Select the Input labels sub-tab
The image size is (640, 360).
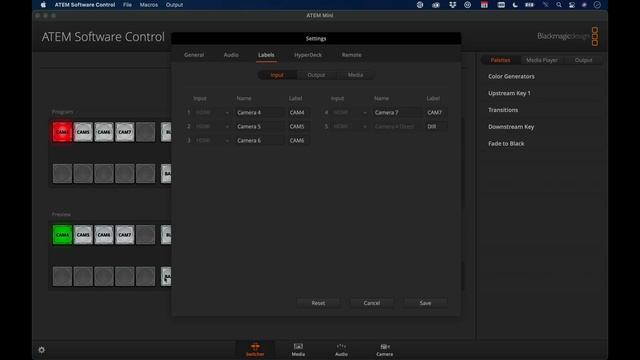tap(277, 75)
